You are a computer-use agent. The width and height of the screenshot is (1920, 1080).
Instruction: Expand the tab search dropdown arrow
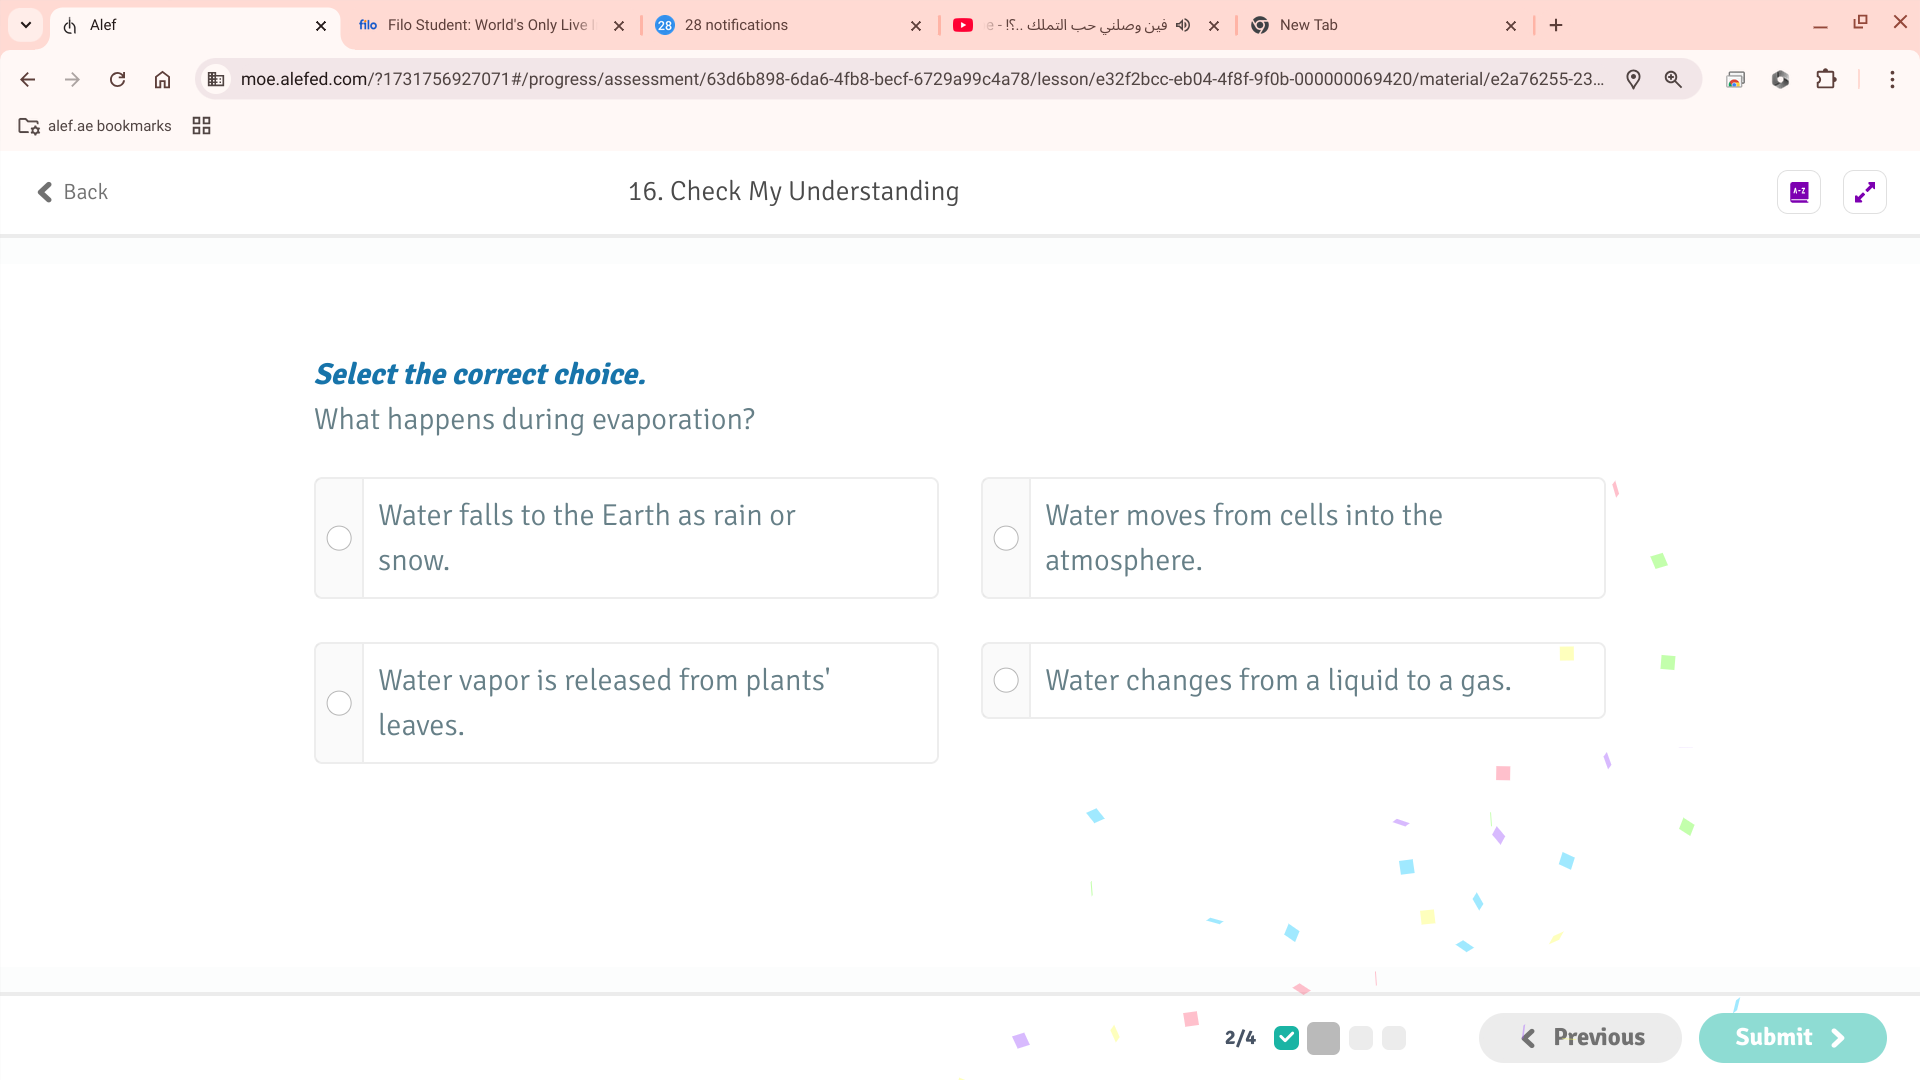(x=26, y=25)
